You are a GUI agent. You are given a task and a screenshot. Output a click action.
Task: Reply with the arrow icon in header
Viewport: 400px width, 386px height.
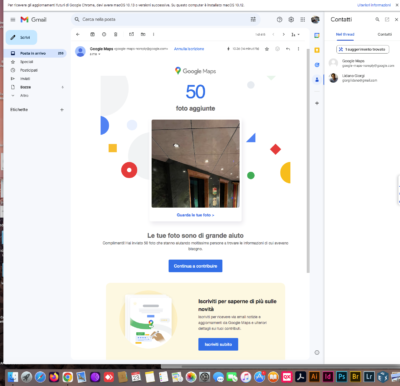point(288,49)
